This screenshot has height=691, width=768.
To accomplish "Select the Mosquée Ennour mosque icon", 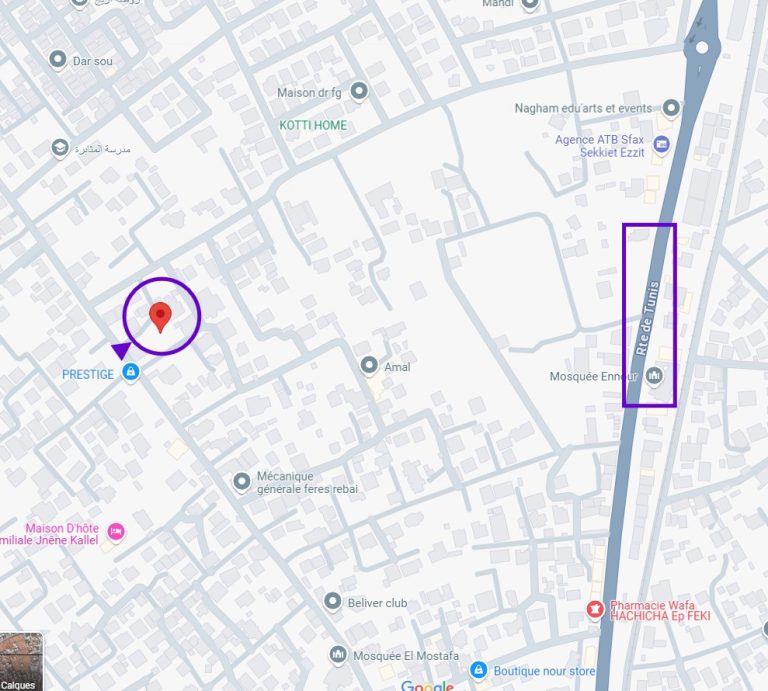I will tap(654, 377).
